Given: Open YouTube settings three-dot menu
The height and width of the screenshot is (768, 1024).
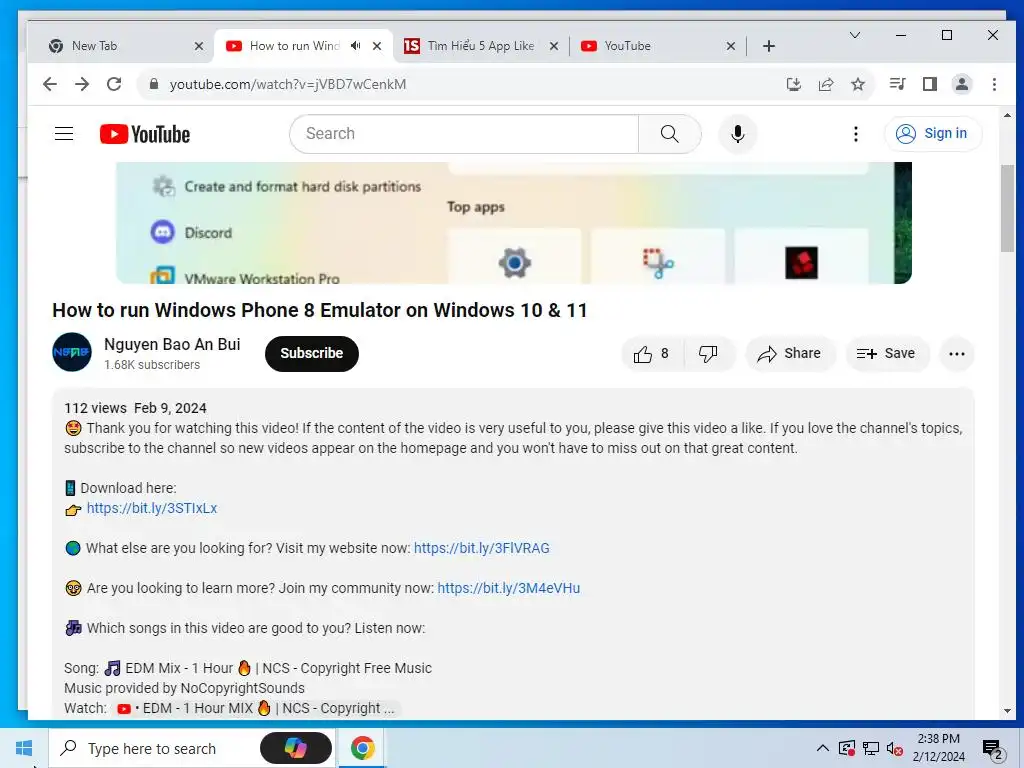Looking at the screenshot, I should click(x=856, y=134).
